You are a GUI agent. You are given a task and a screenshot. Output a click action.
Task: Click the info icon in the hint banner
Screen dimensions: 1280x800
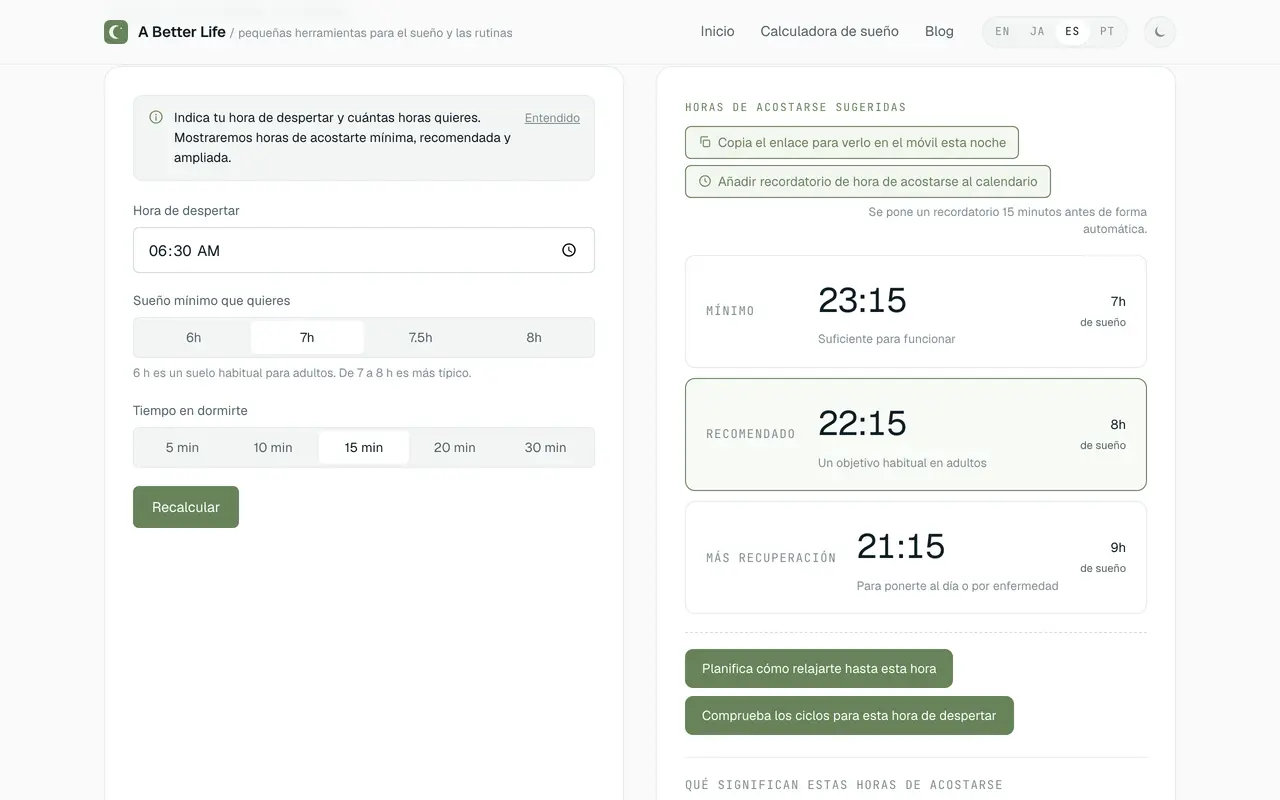[x=156, y=117]
